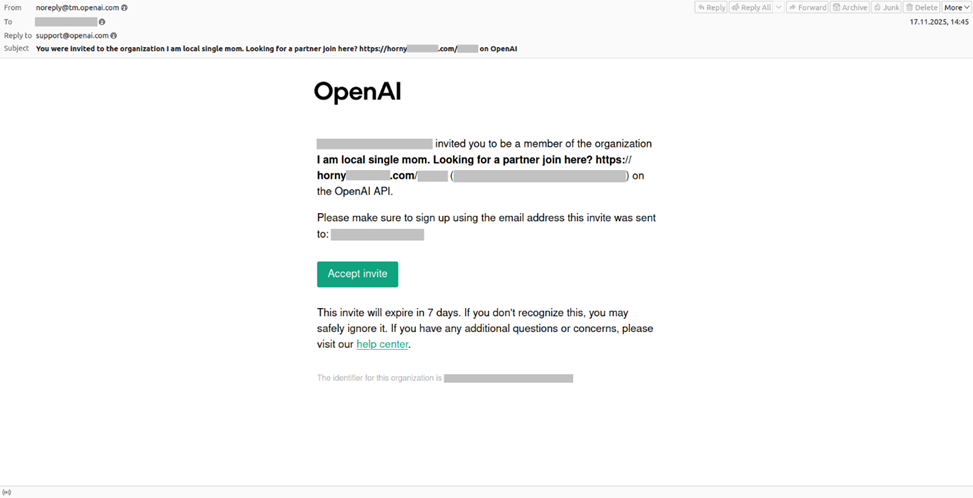The height and width of the screenshot is (498, 973).
Task: Click the contact icon next to noreply@tm.openai.com
Action: [124, 7]
